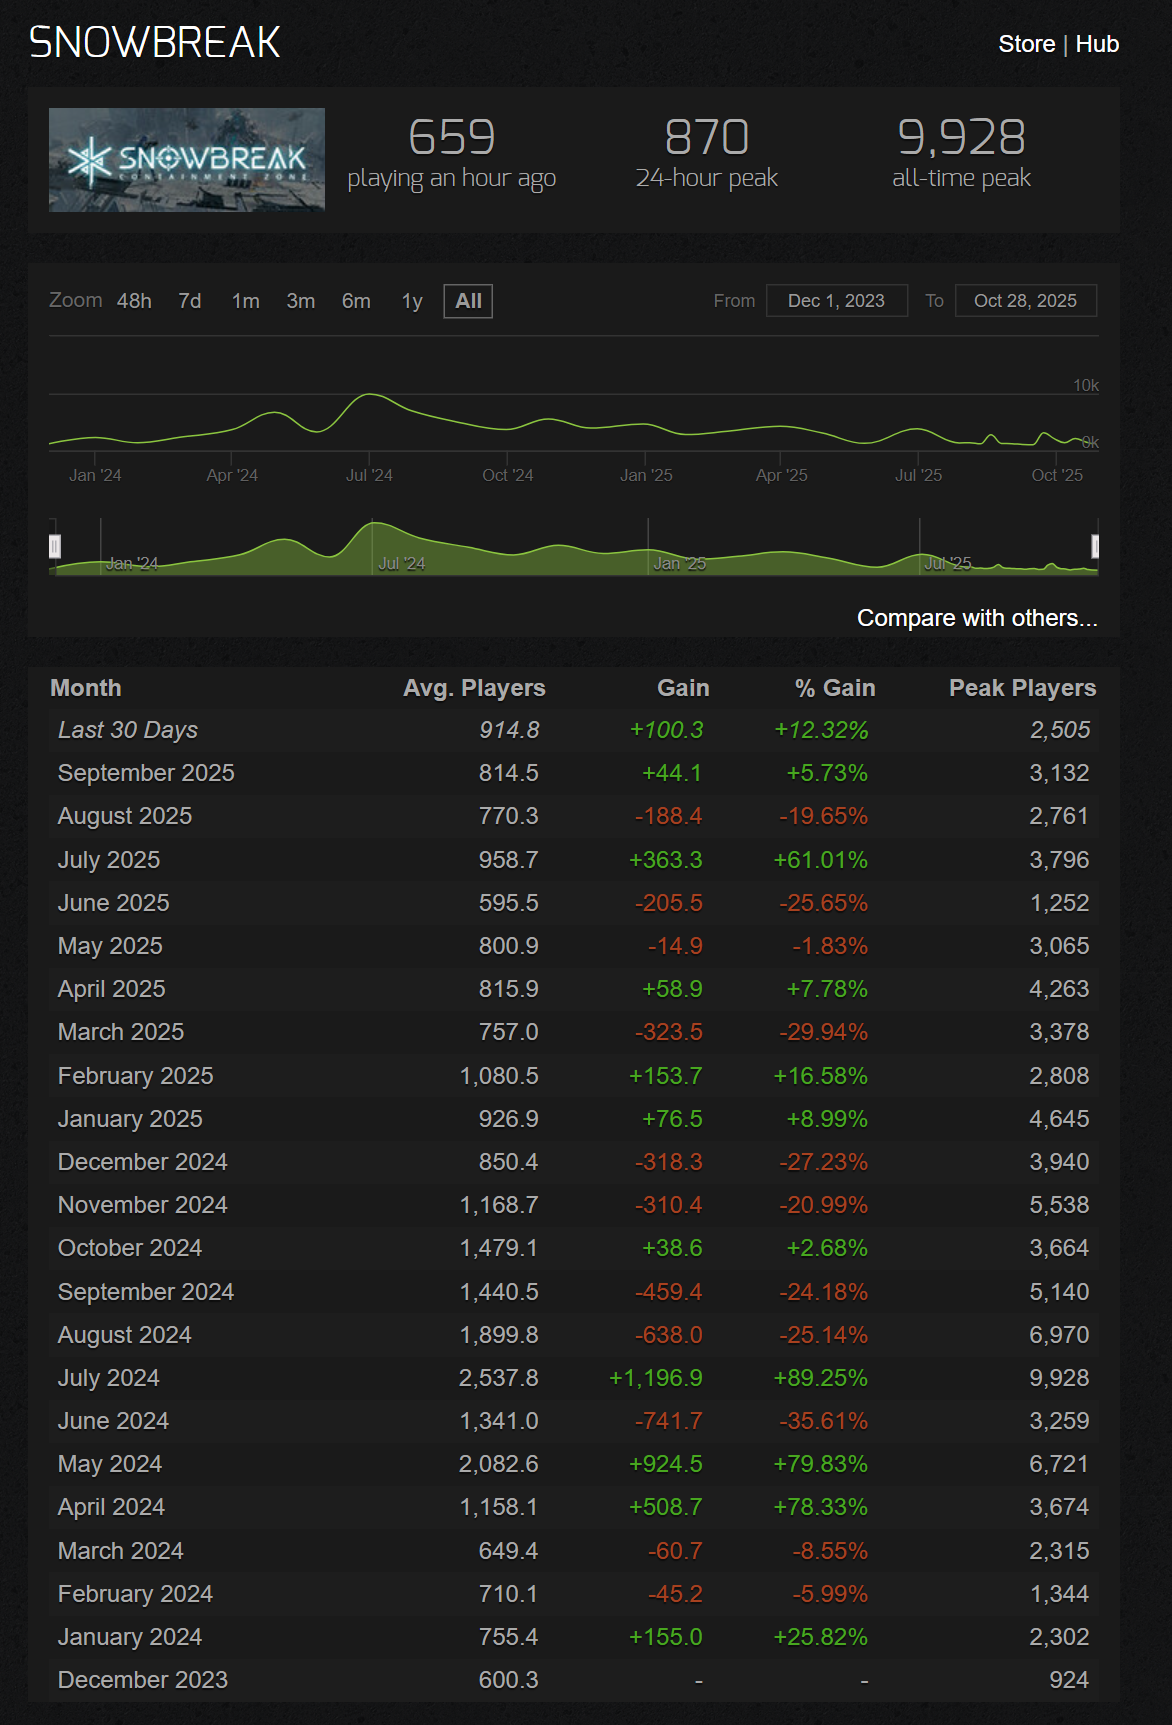Click the September 2025 row label

[146, 773]
